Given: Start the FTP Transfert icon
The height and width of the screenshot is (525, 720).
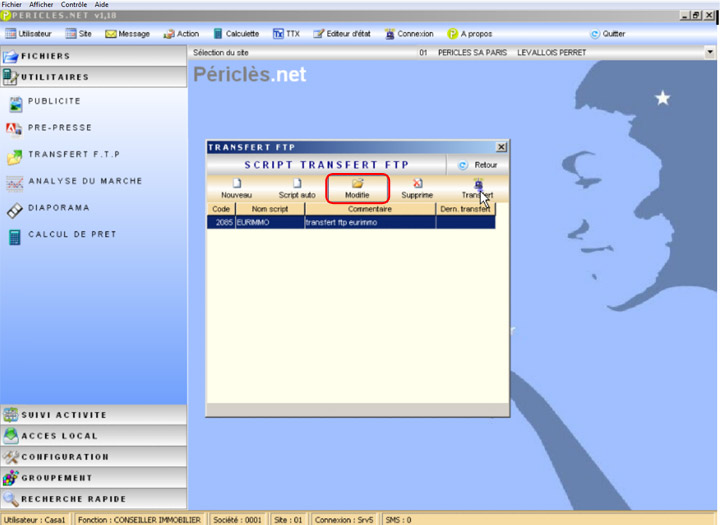Looking at the screenshot, I should [477, 188].
